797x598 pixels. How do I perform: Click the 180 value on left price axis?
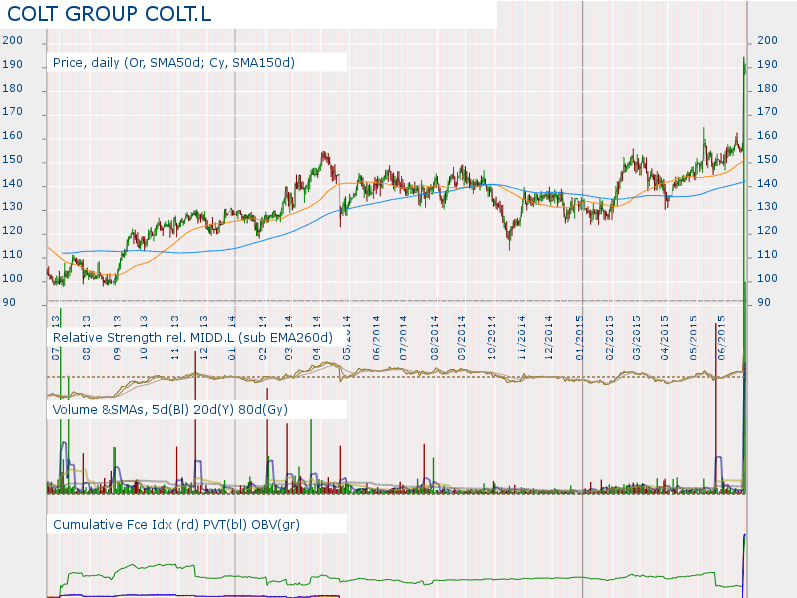pos(13,88)
